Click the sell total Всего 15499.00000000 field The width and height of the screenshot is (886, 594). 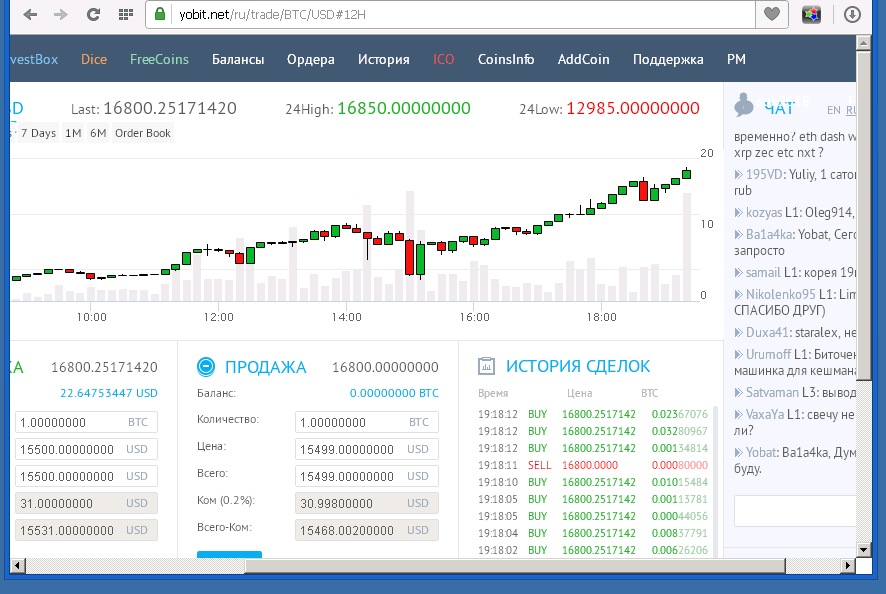click(x=367, y=476)
